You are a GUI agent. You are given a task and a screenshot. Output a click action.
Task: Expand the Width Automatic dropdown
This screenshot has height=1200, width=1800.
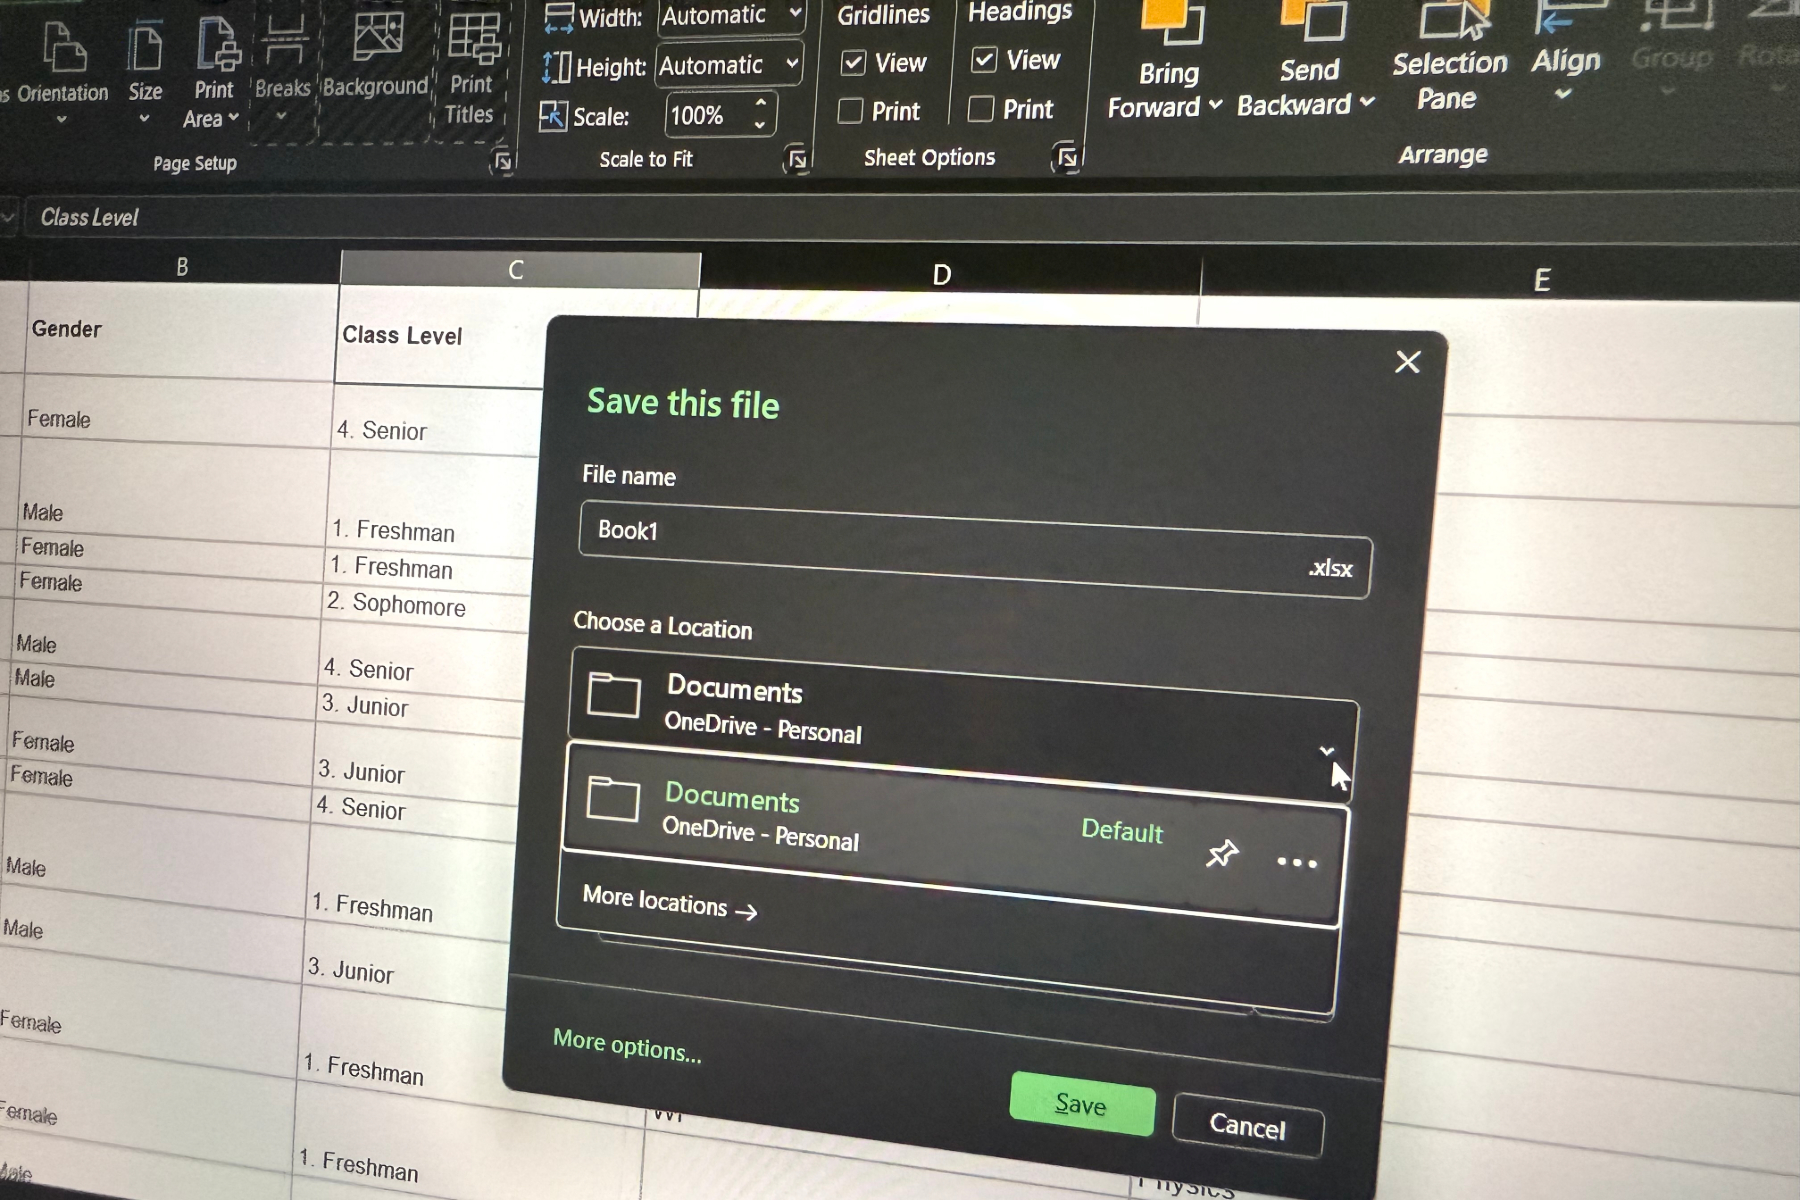click(796, 14)
